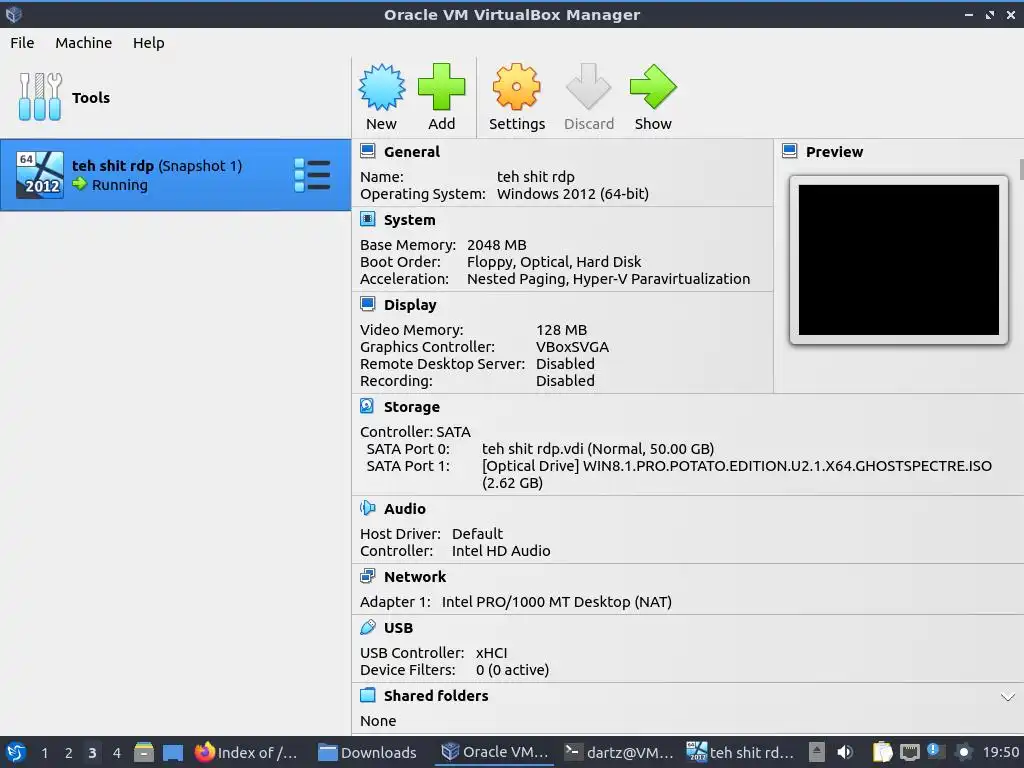Open the Network settings header link
This screenshot has width=1024, height=768.
click(x=415, y=577)
